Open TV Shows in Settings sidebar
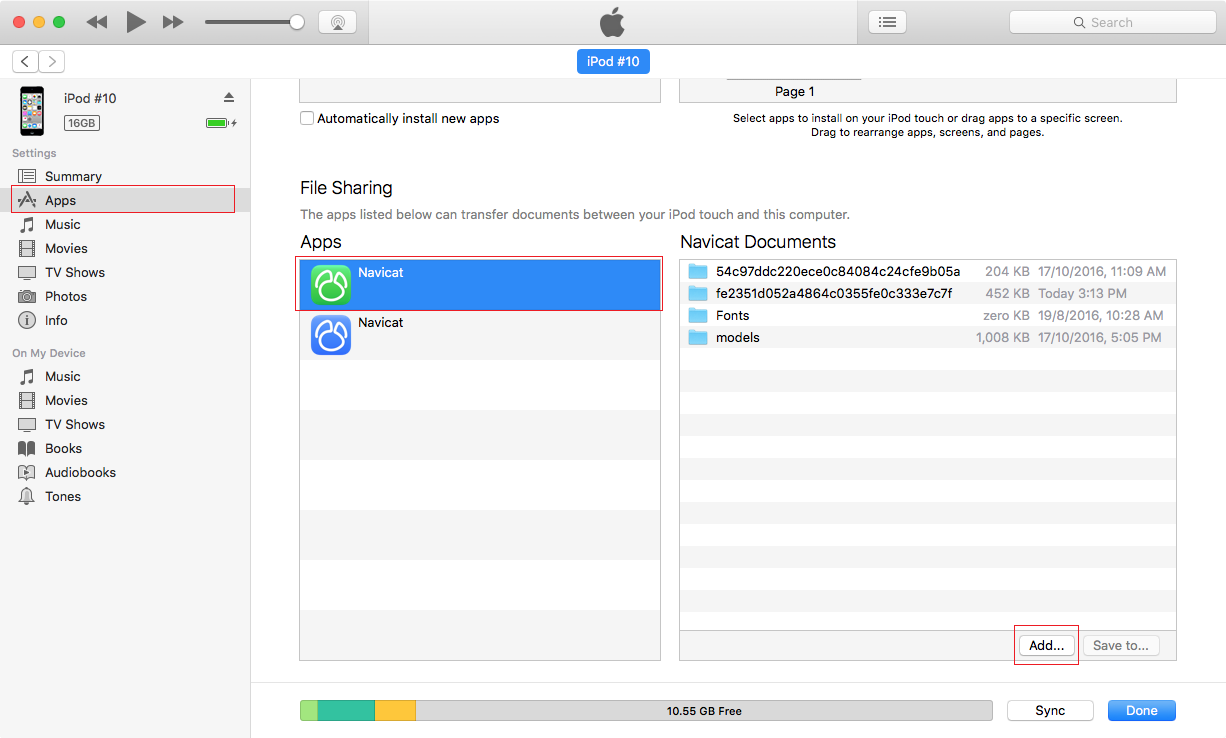Viewport: 1226px width, 738px height. pyautogui.click(x=125, y=272)
